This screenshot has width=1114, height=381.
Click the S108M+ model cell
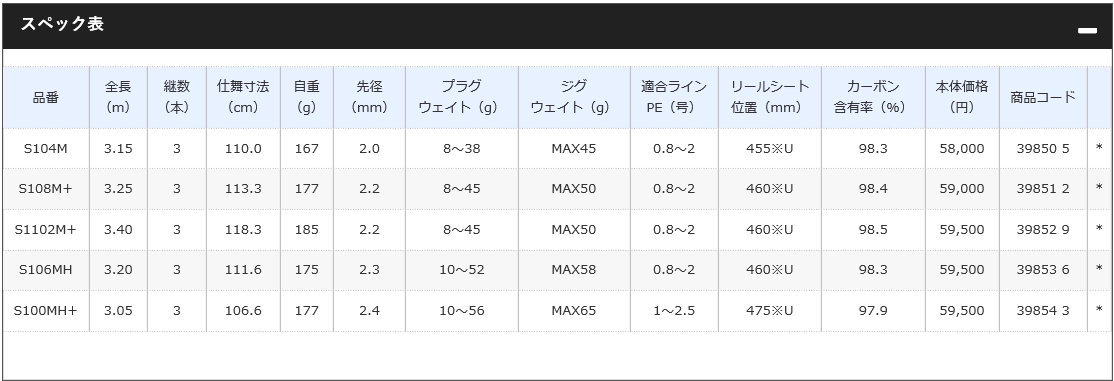click(46, 189)
